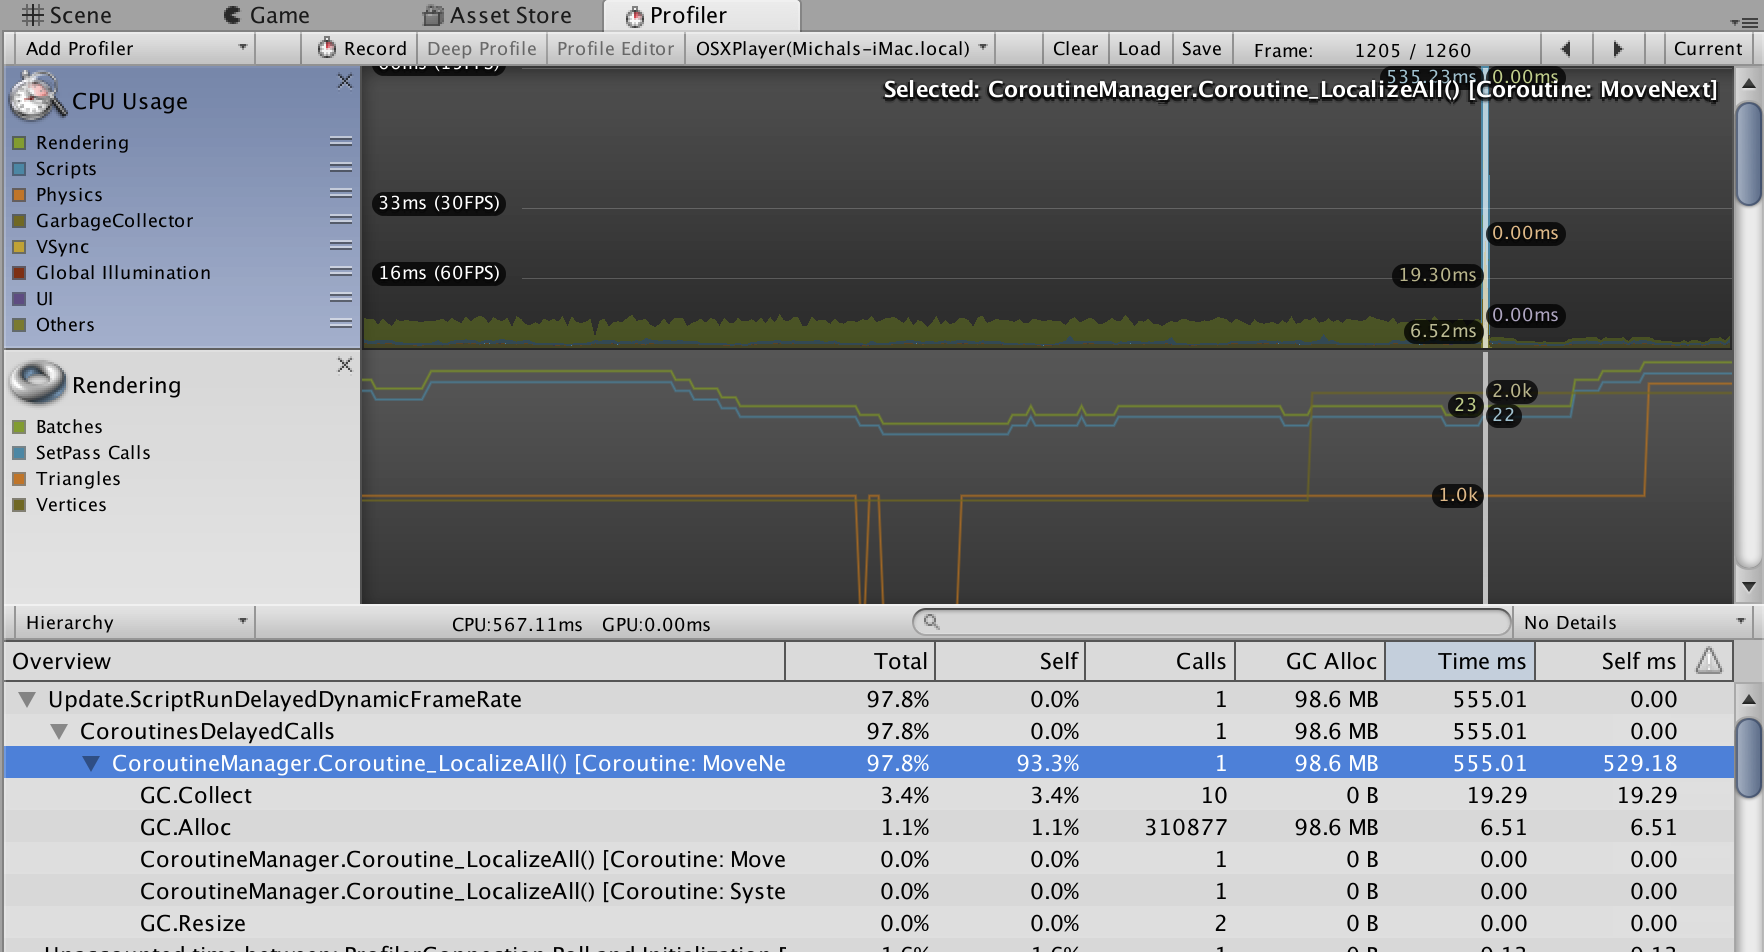This screenshot has height=952, width=1764.
Task: Toggle Scripts category color box
Action: pyautogui.click(x=19, y=169)
